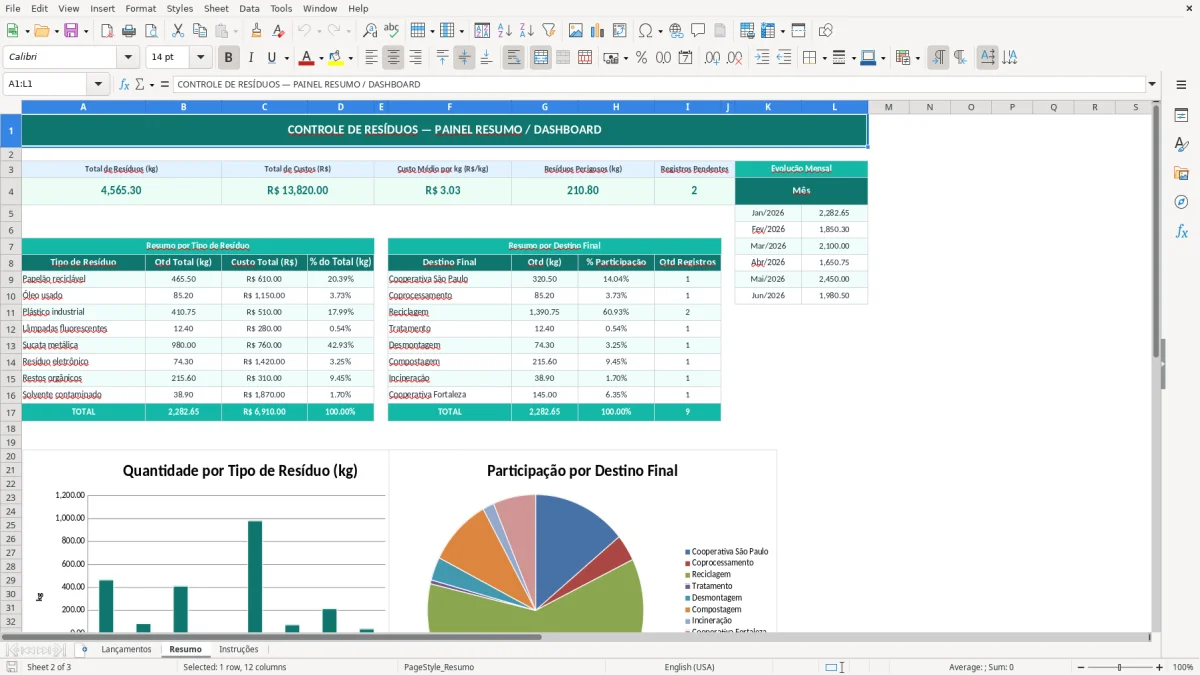Toggle Align Right
The image size is (1200, 675).
[x=416, y=58]
